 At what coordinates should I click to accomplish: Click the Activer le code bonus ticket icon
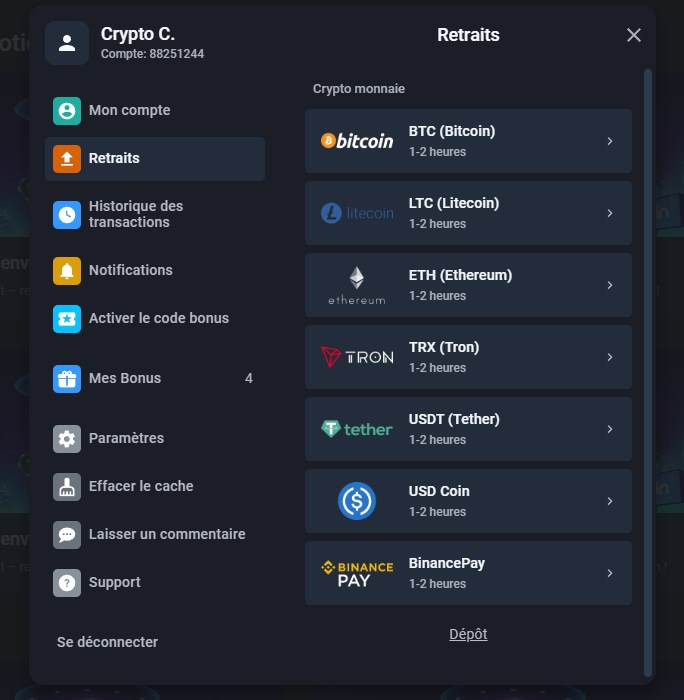(67, 319)
